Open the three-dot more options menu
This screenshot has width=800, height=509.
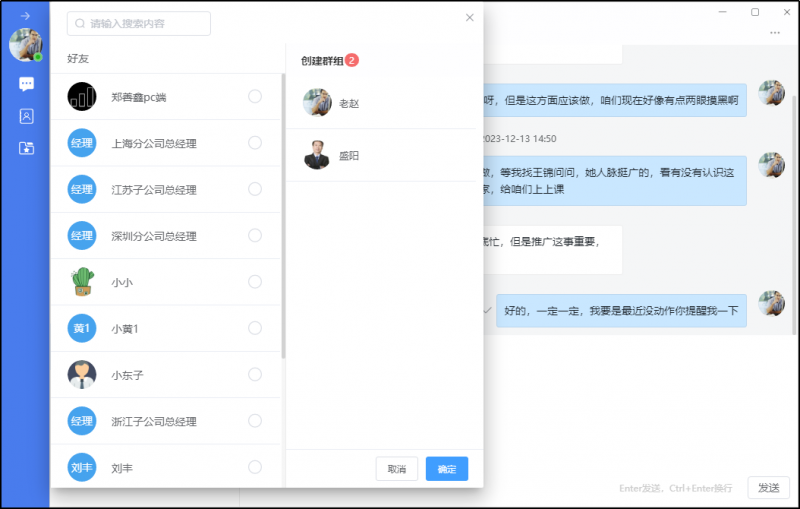tap(775, 33)
